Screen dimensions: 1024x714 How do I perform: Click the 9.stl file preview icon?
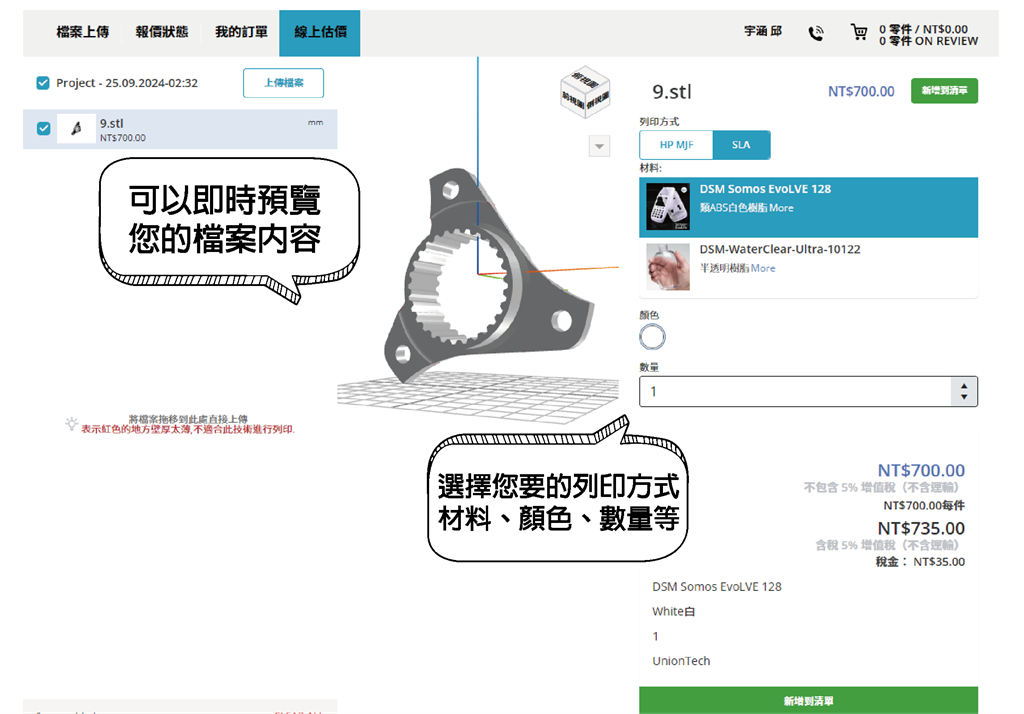[x=76, y=128]
